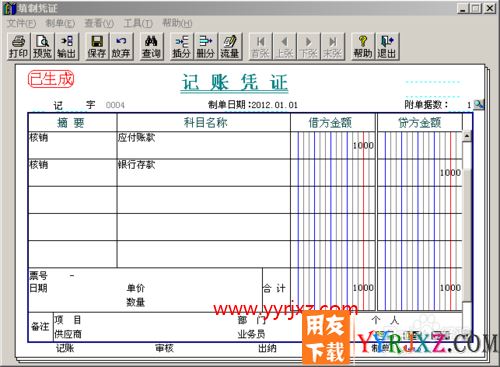This screenshot has width=500, height=367.
Task: Click the first row 核销 summary cell
Action: 72,145
